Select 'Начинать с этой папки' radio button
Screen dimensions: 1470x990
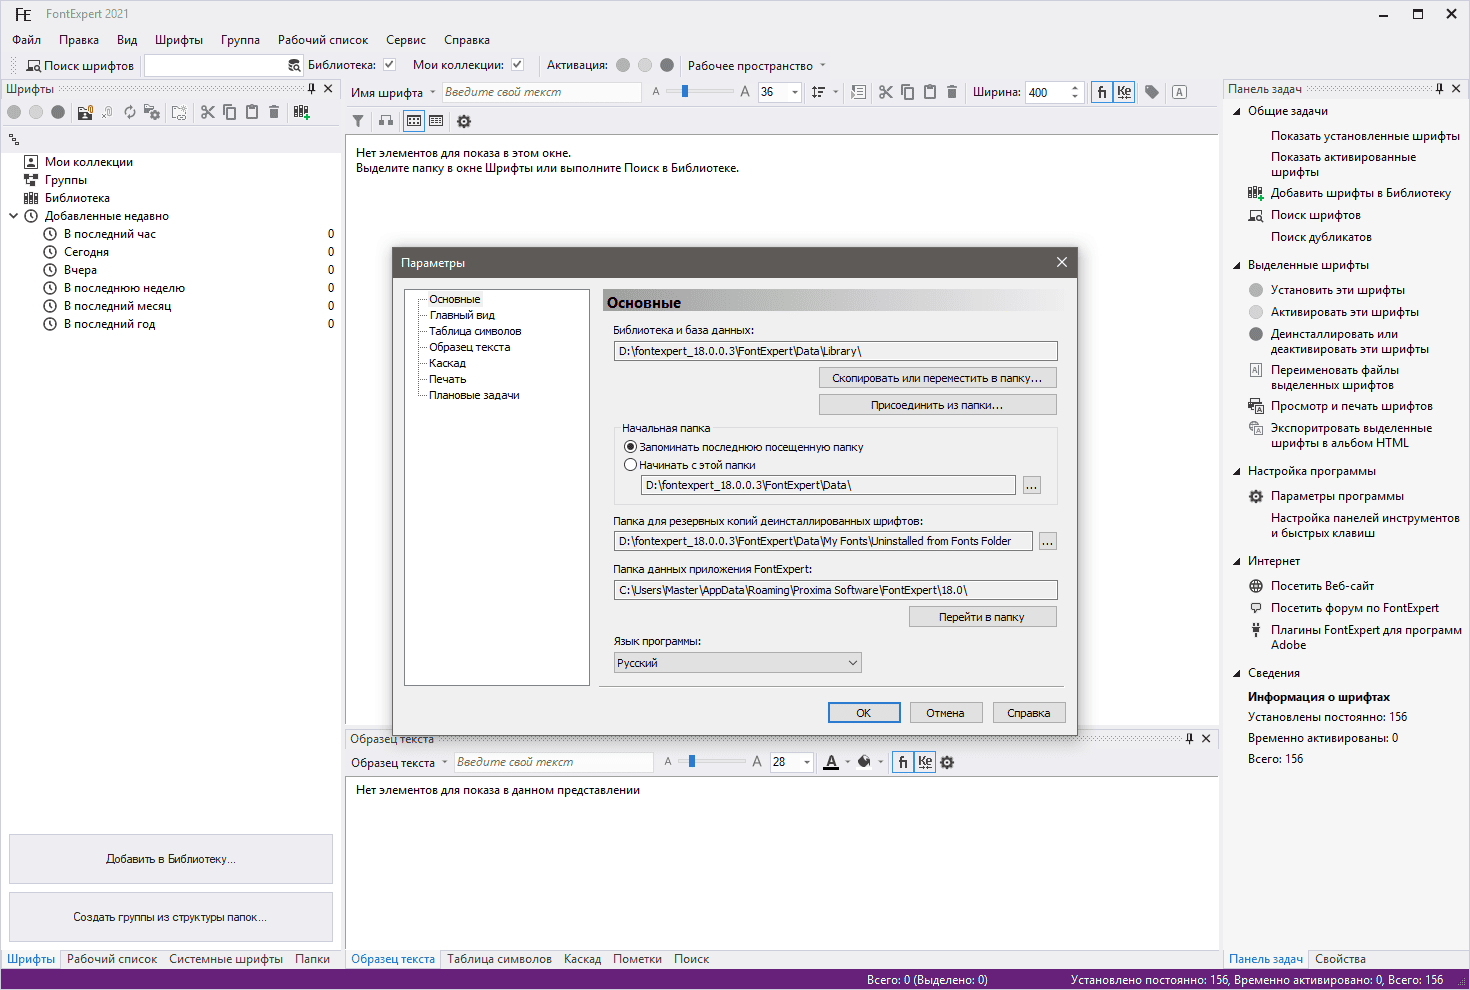click(x=630, y=465)
